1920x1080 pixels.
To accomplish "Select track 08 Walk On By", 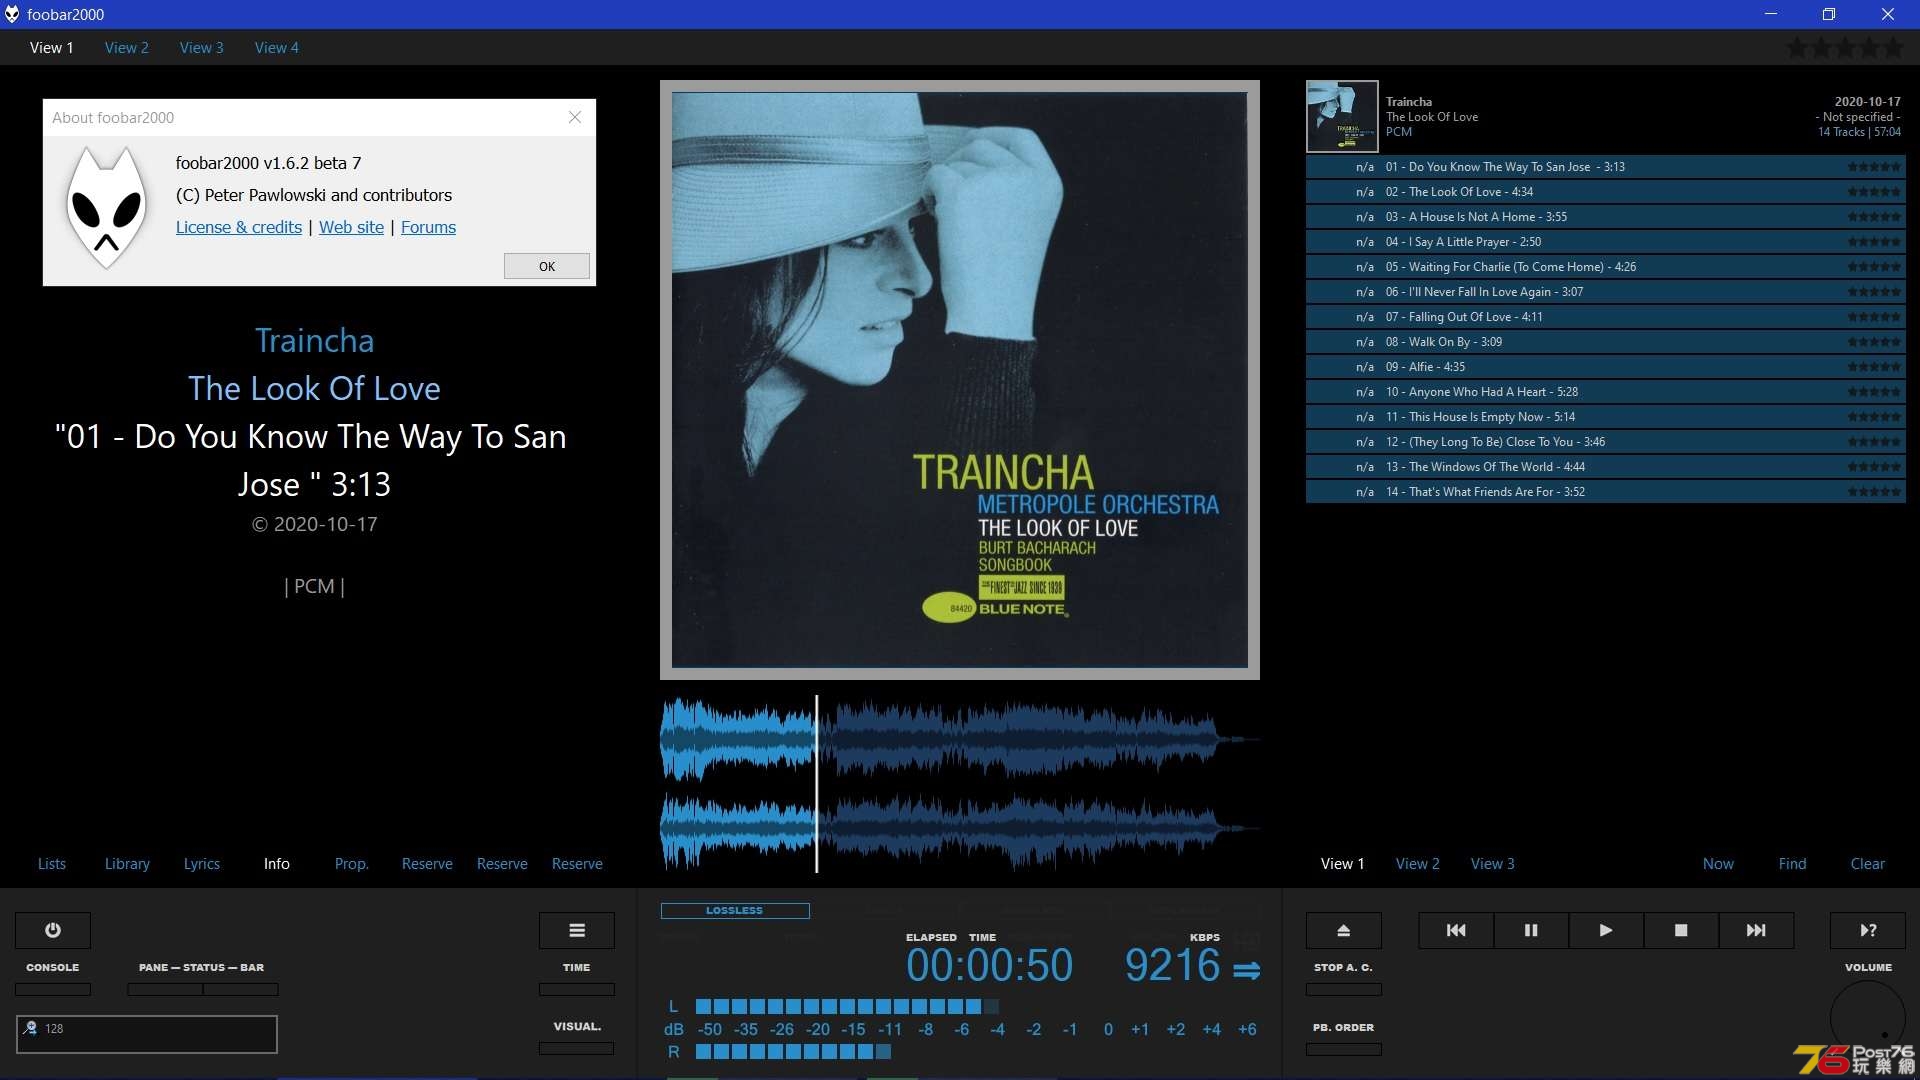I will point(1605,342).
